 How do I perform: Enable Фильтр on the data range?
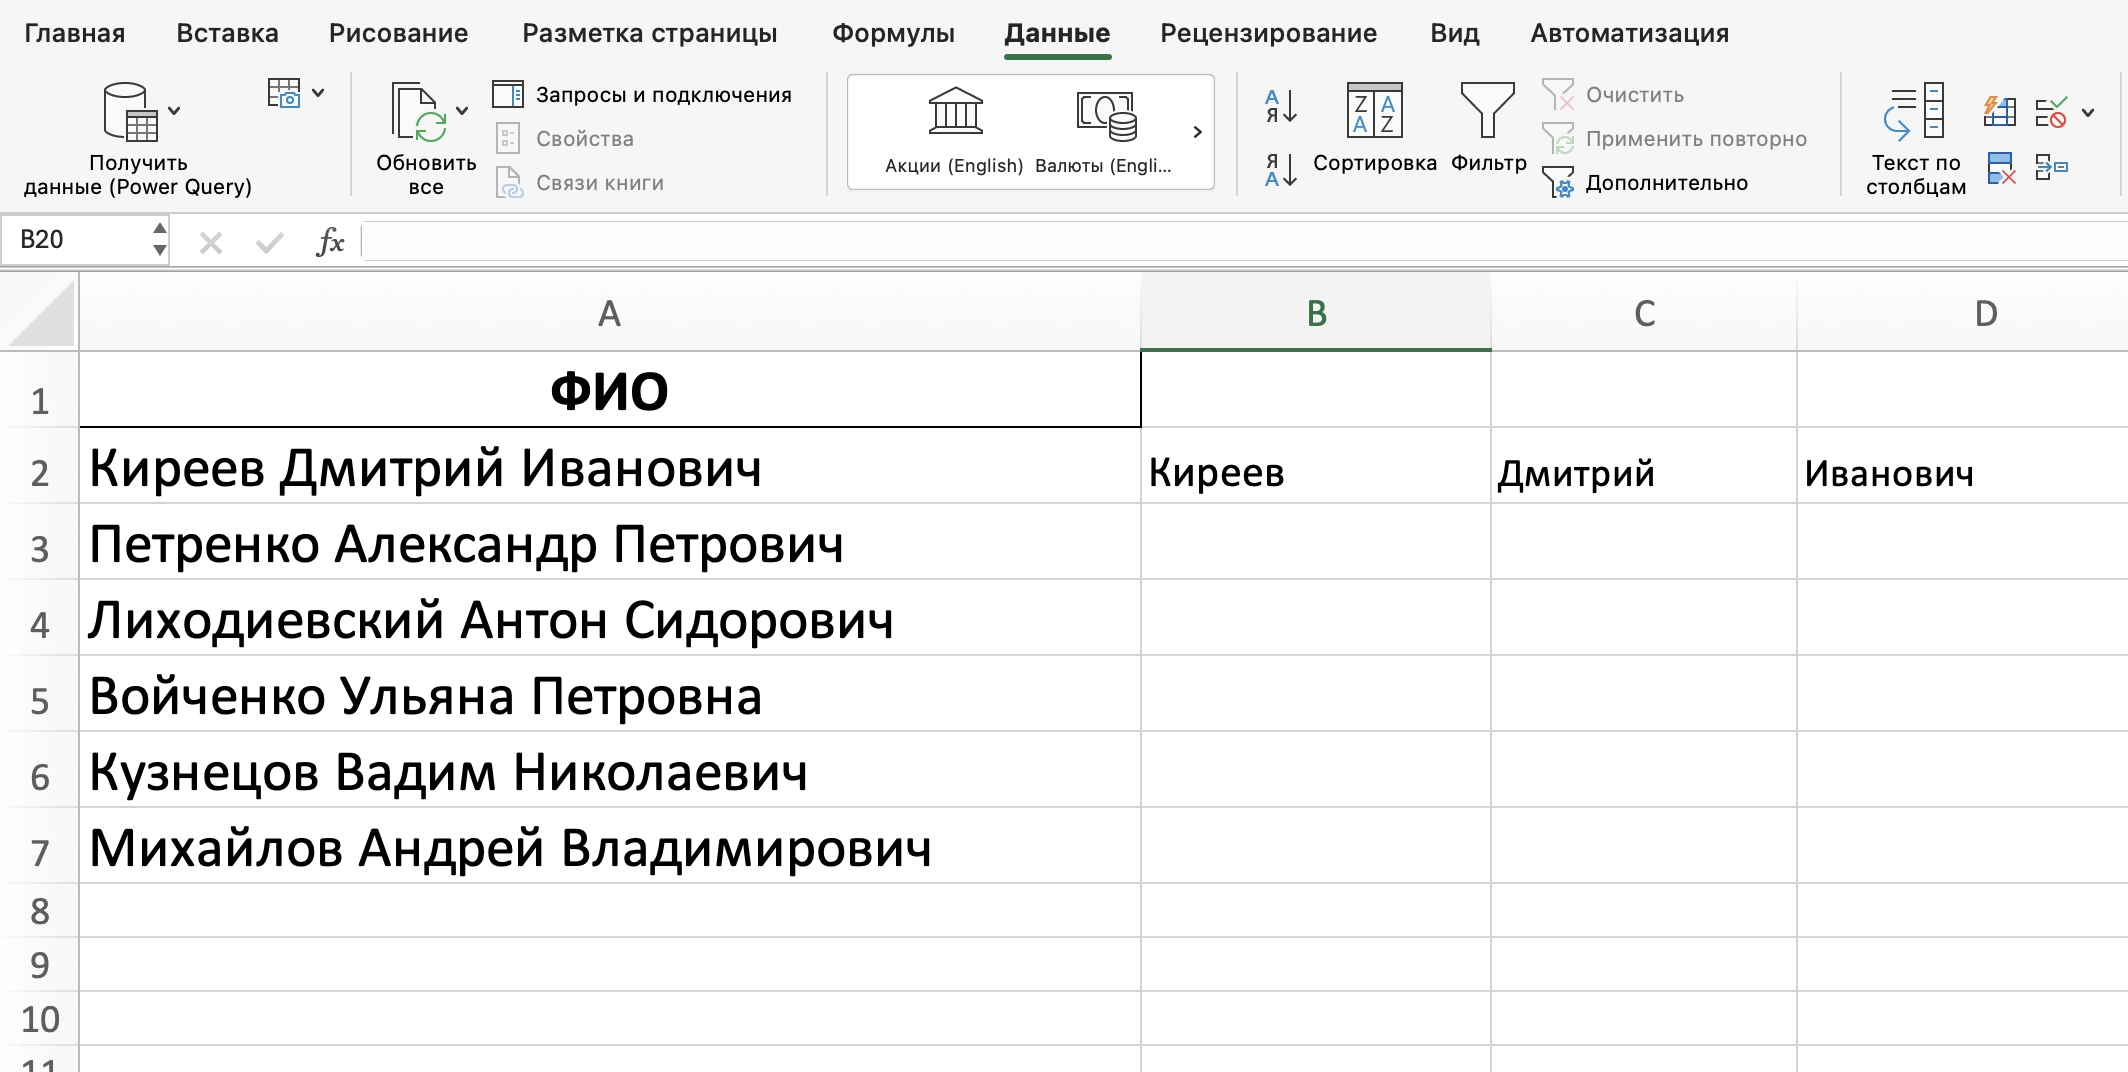point(1487,130)
